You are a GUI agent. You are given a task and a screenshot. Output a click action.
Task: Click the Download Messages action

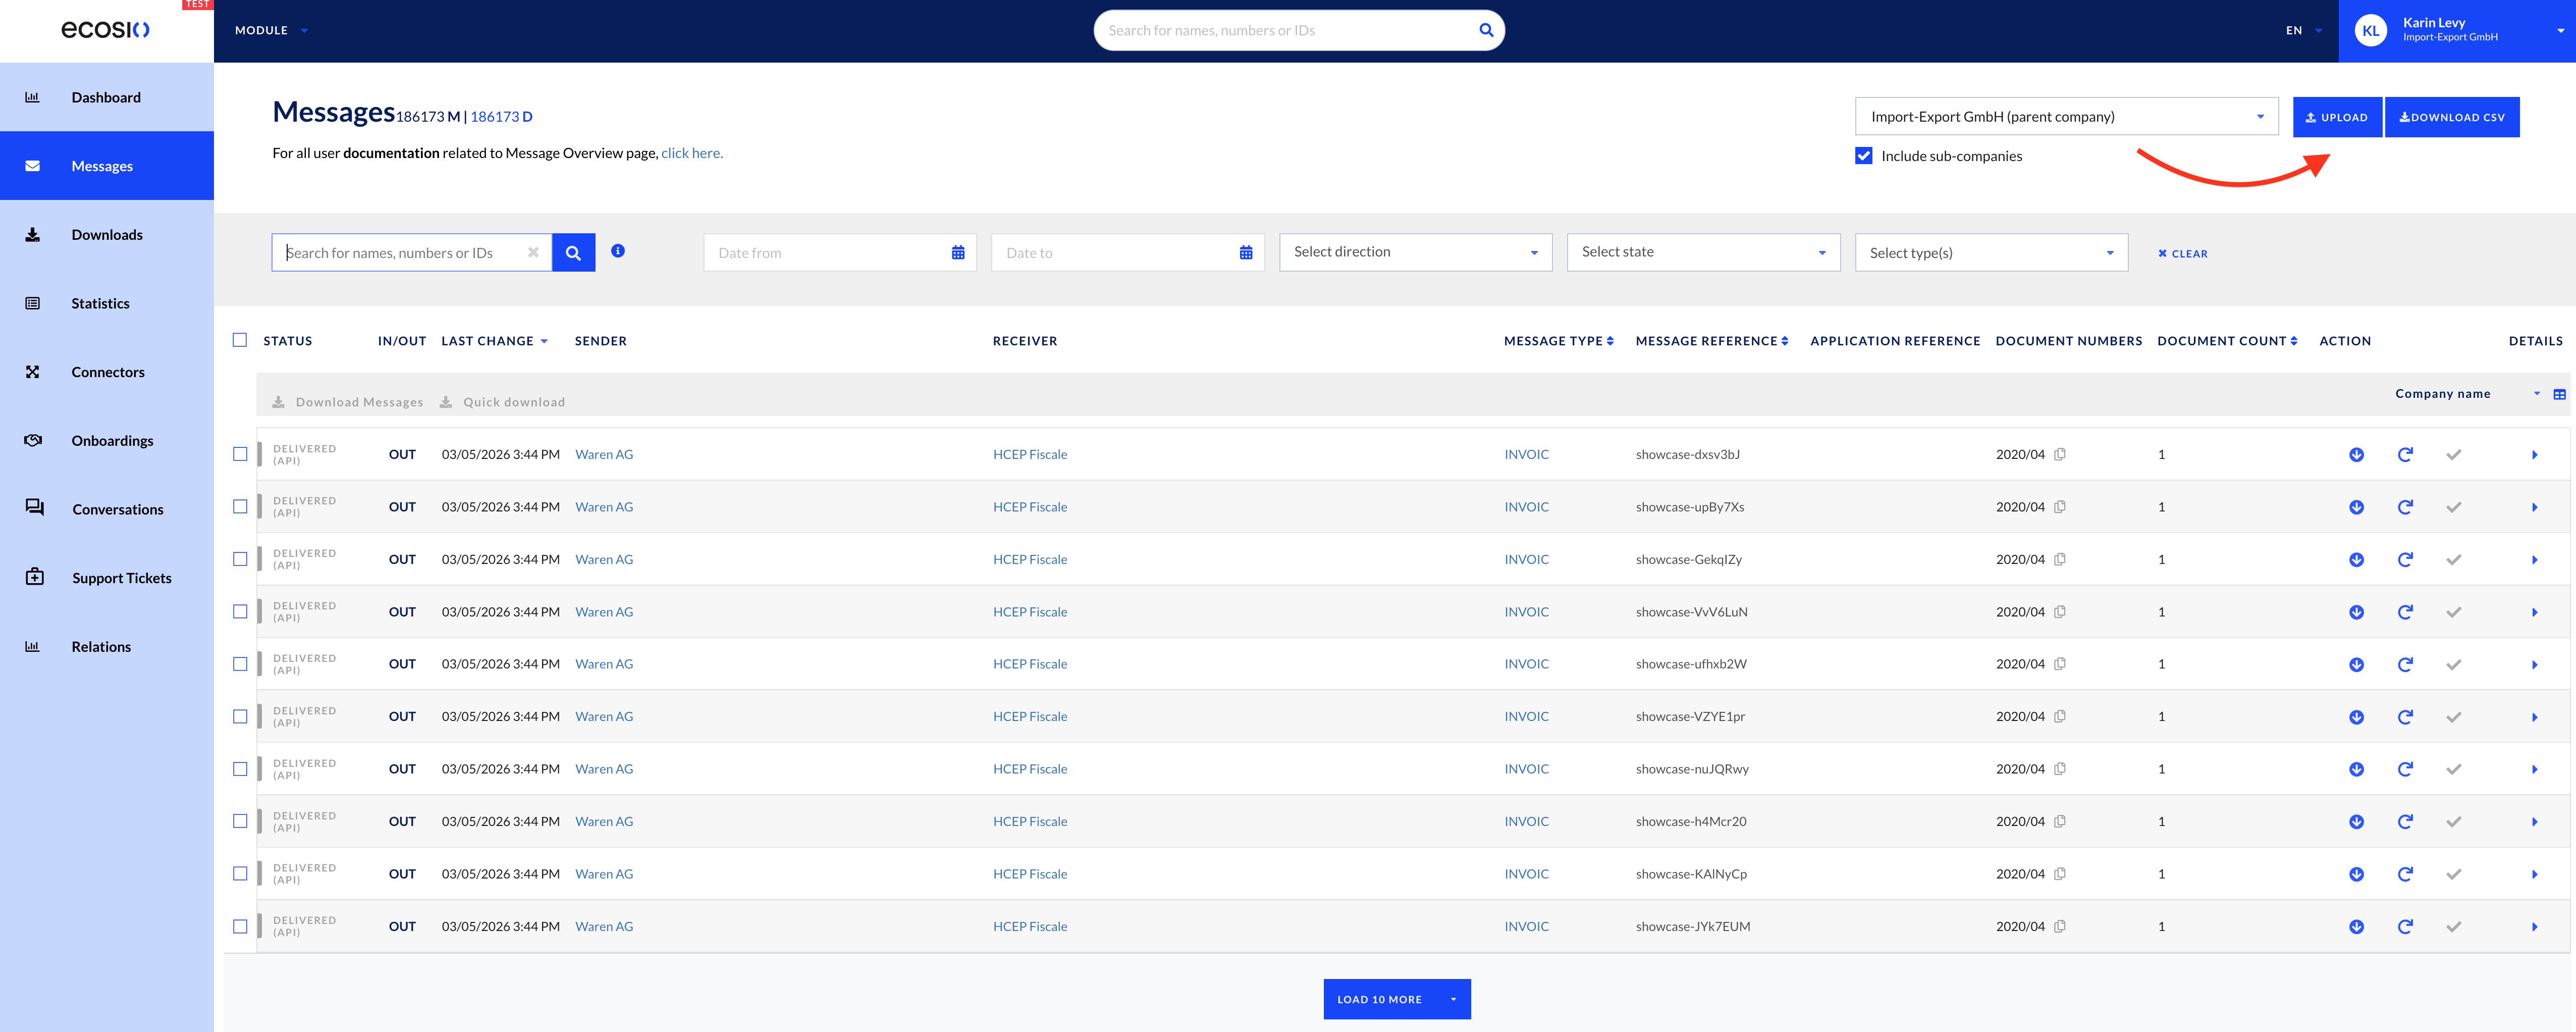coord(348,402)
